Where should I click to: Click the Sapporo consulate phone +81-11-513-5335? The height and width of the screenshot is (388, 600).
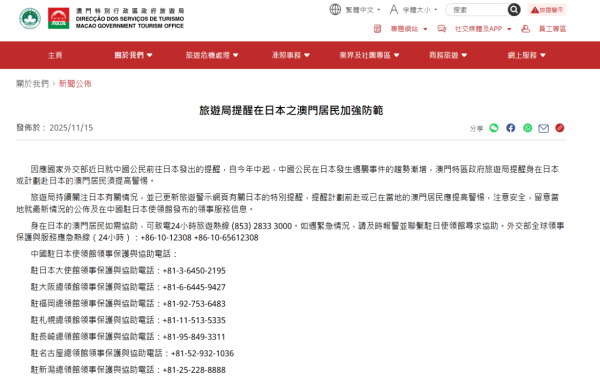tap(194, 320)
